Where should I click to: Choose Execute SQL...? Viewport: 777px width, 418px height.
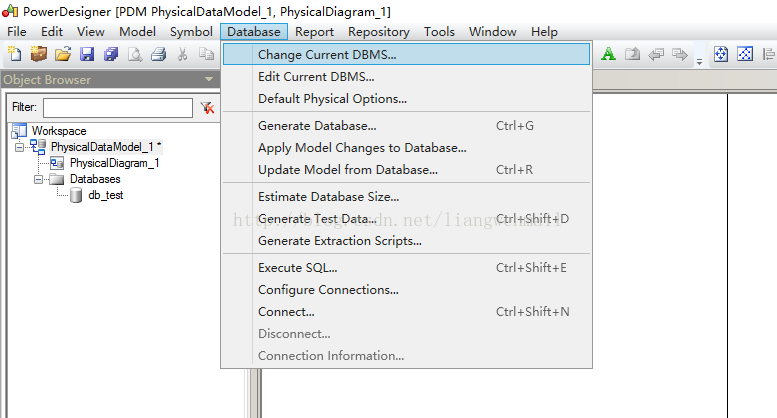[x=406, y=267]
